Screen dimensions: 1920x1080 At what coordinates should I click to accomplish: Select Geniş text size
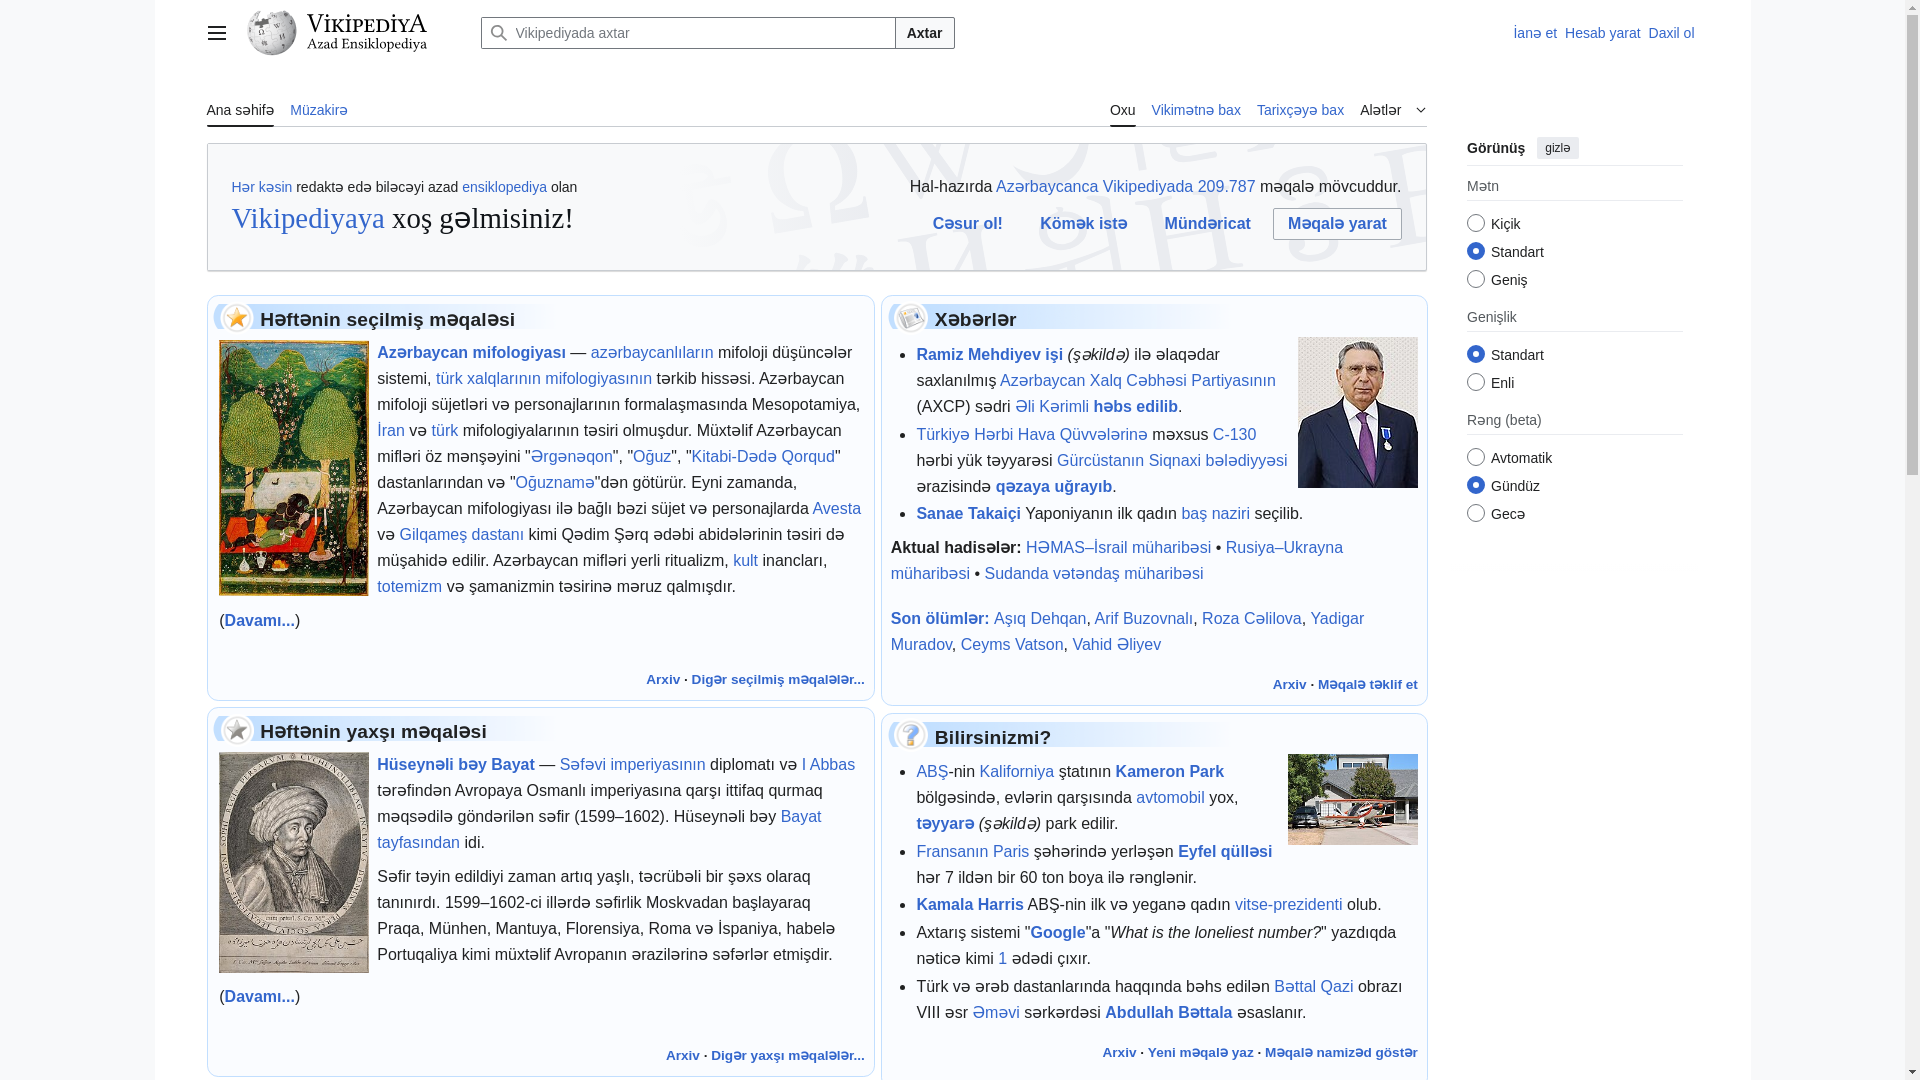pyautogui.click(x=1476, y=279)
